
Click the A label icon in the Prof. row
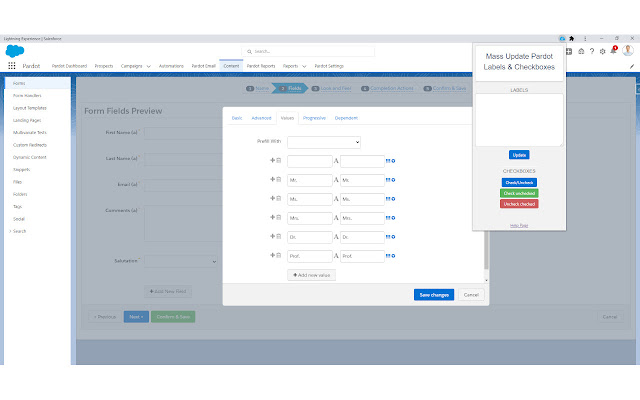(x=336, y=256)
